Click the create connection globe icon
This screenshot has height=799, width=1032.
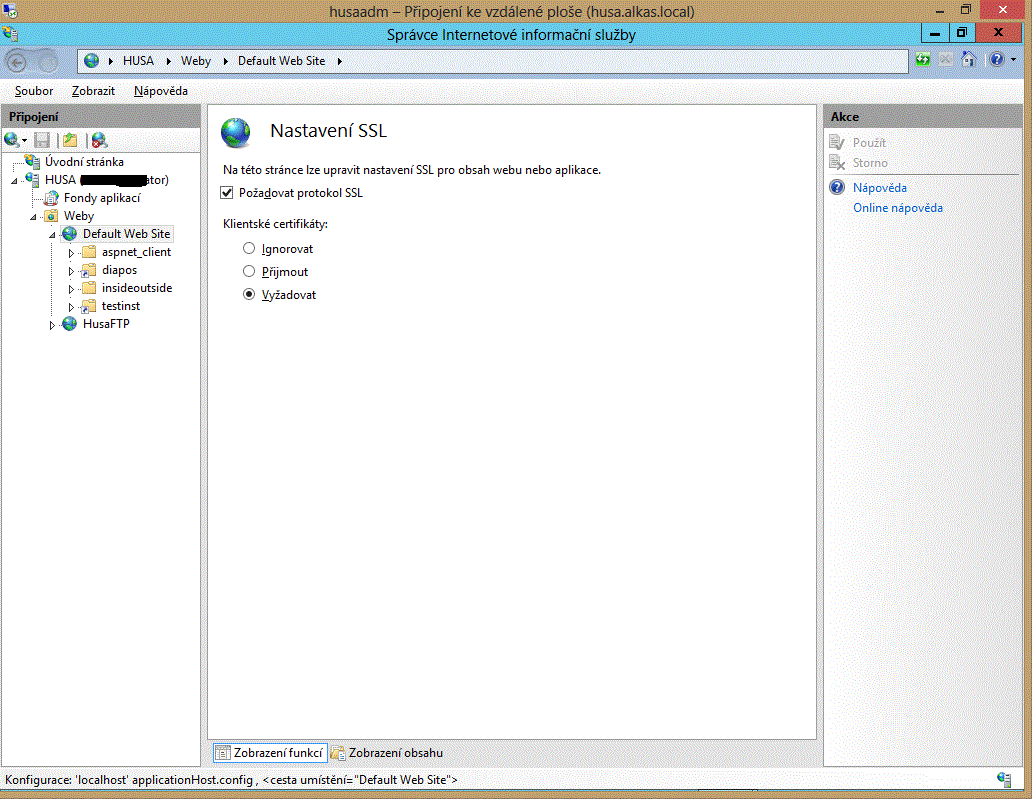(12, 141)
